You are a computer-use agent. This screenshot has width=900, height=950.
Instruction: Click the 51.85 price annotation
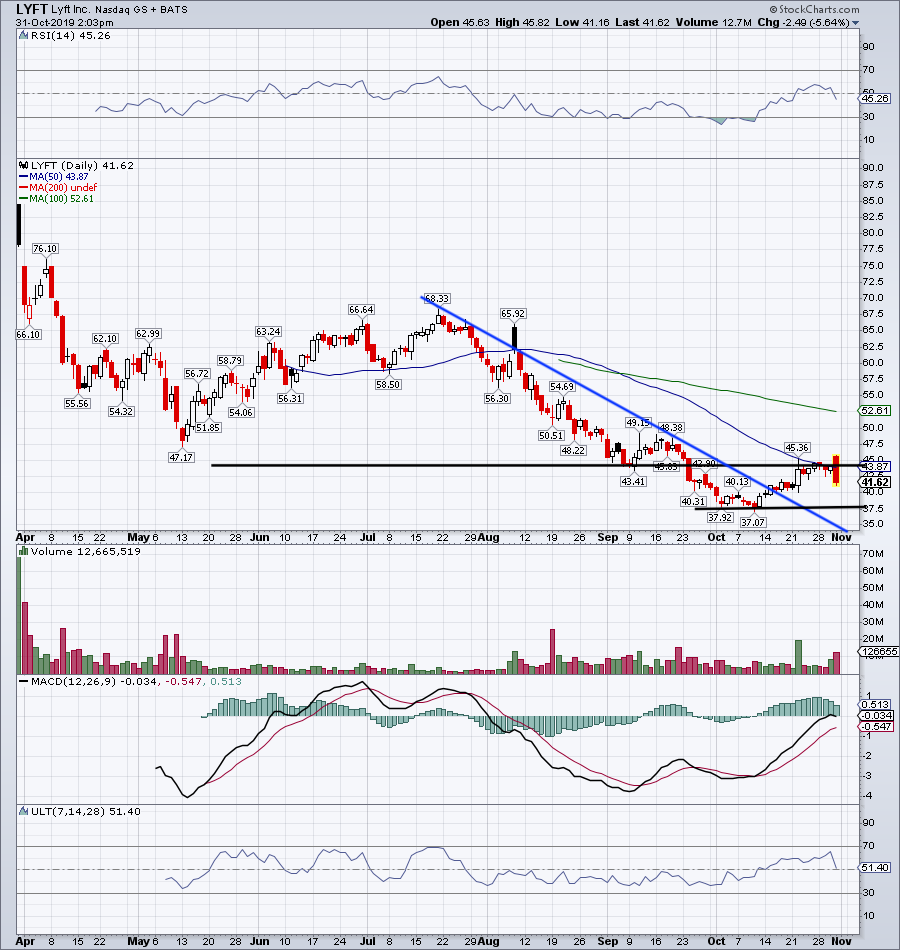[208, 428]
